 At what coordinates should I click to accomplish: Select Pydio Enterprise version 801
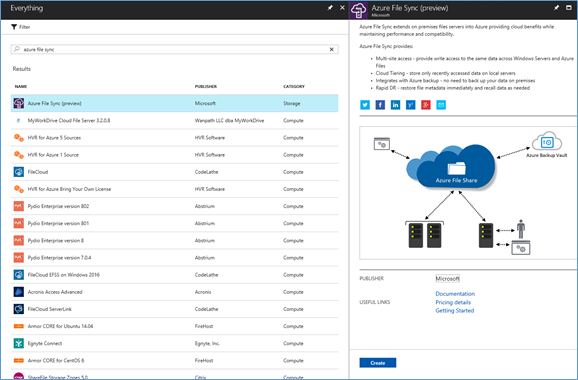tap(58, 223)
